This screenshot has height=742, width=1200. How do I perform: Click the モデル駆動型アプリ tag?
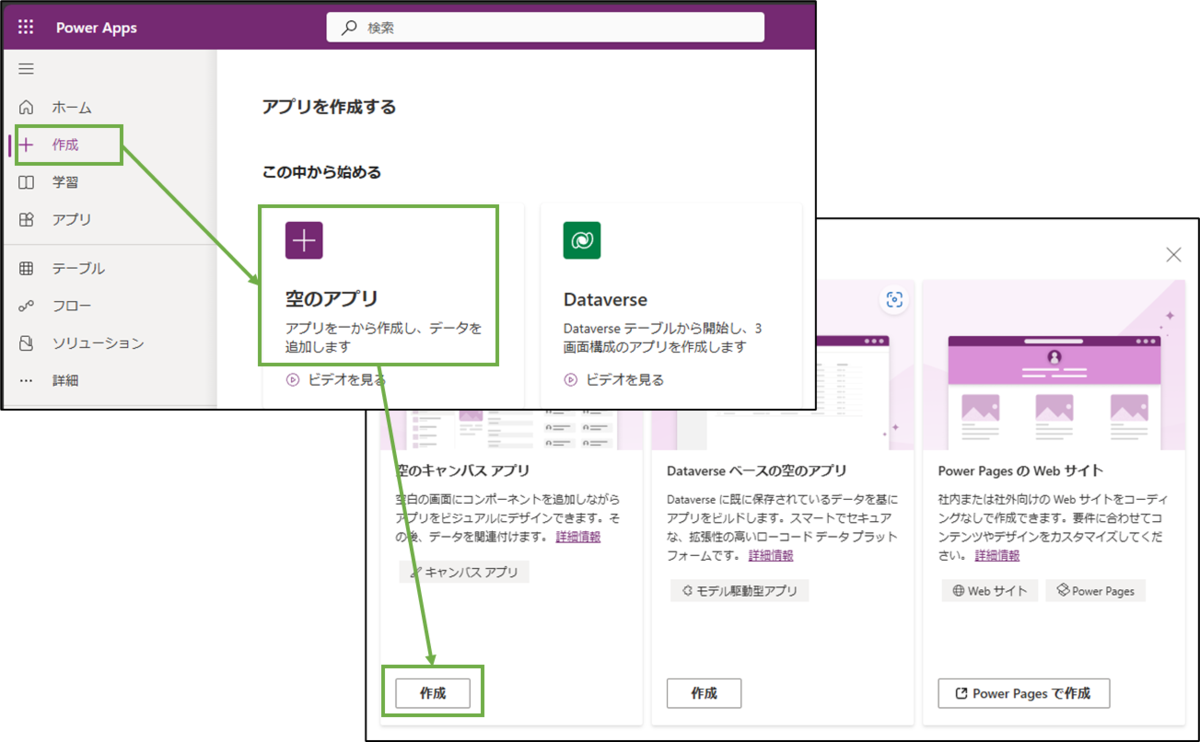pyautogui.click(x=739, y=590)
